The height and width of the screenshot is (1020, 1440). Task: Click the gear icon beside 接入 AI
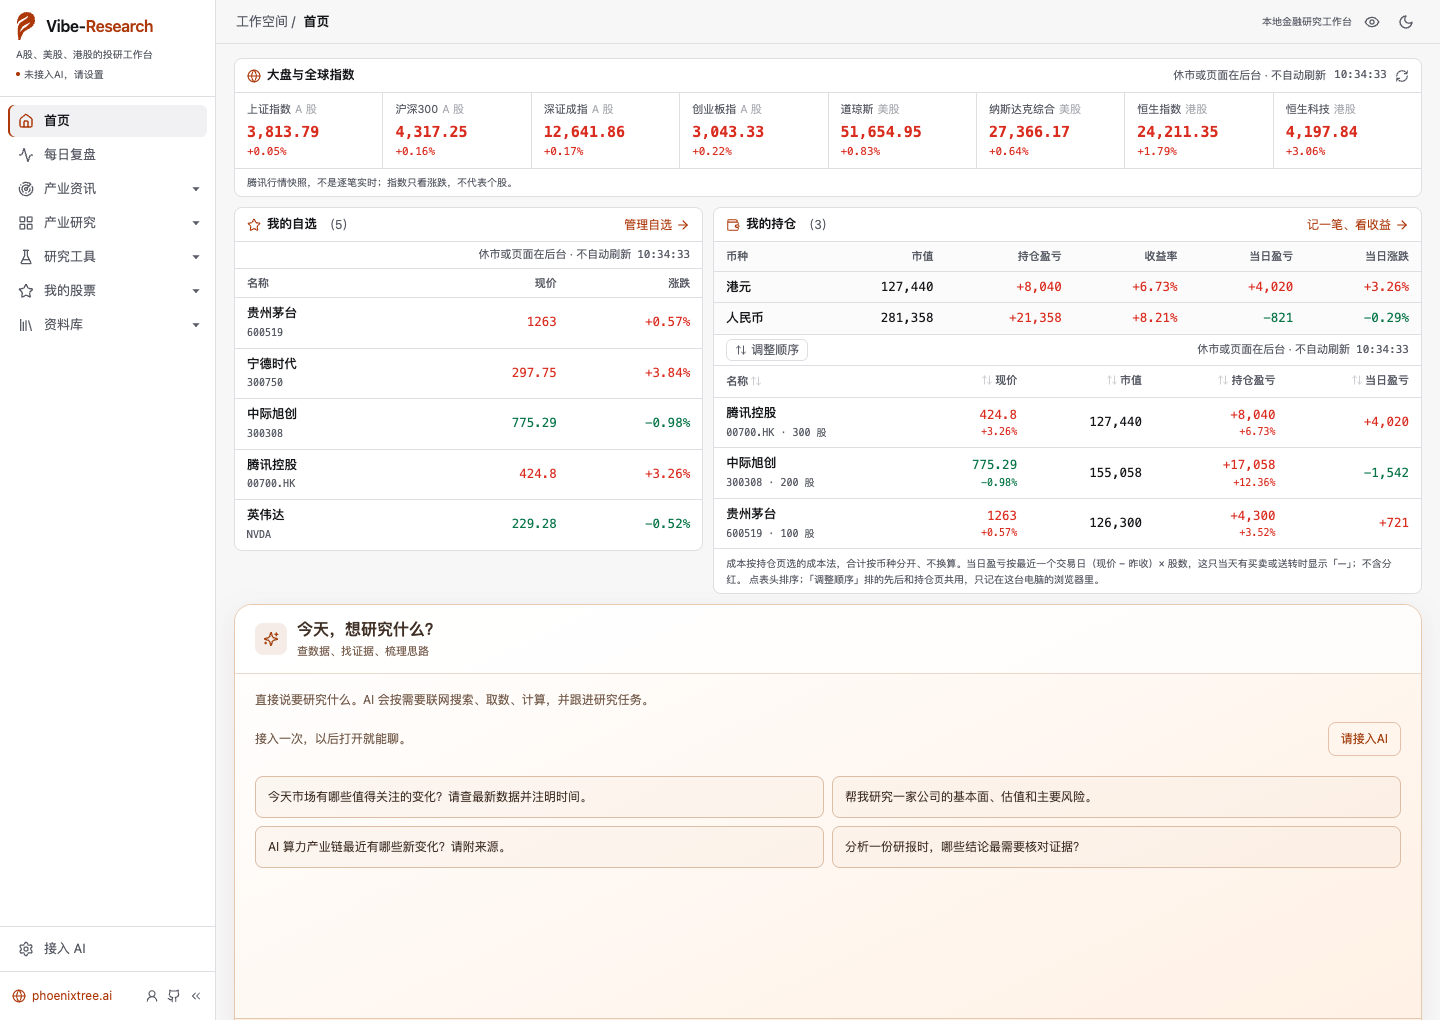[26, 949]
